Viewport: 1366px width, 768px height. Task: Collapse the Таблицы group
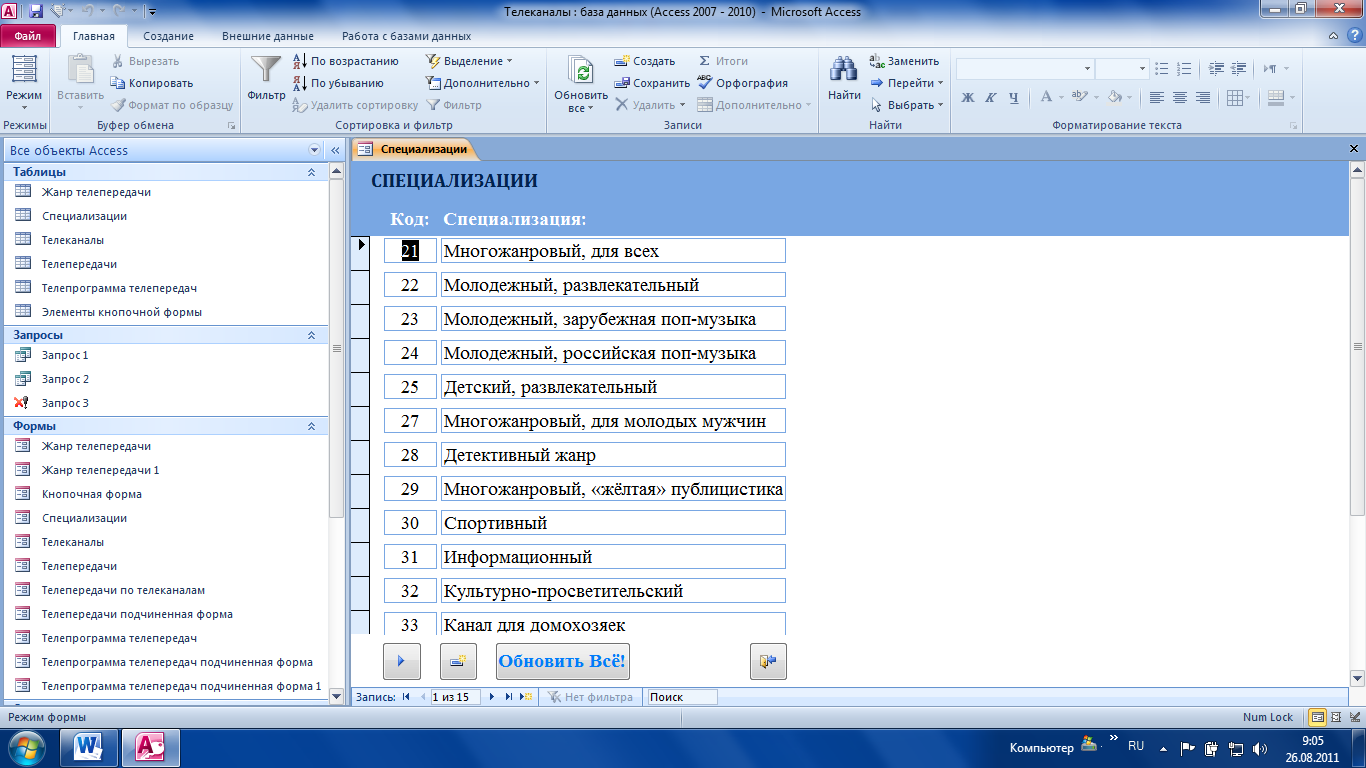(x=311, y=172)
